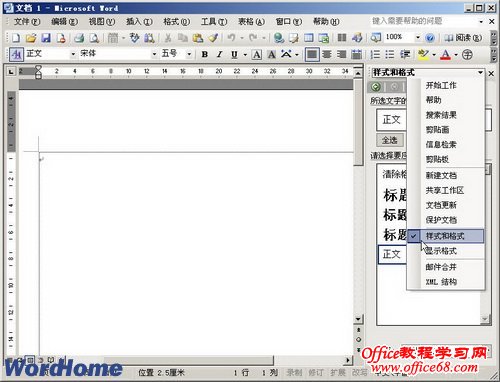Toggle the Document Map icon

(376, 37)
